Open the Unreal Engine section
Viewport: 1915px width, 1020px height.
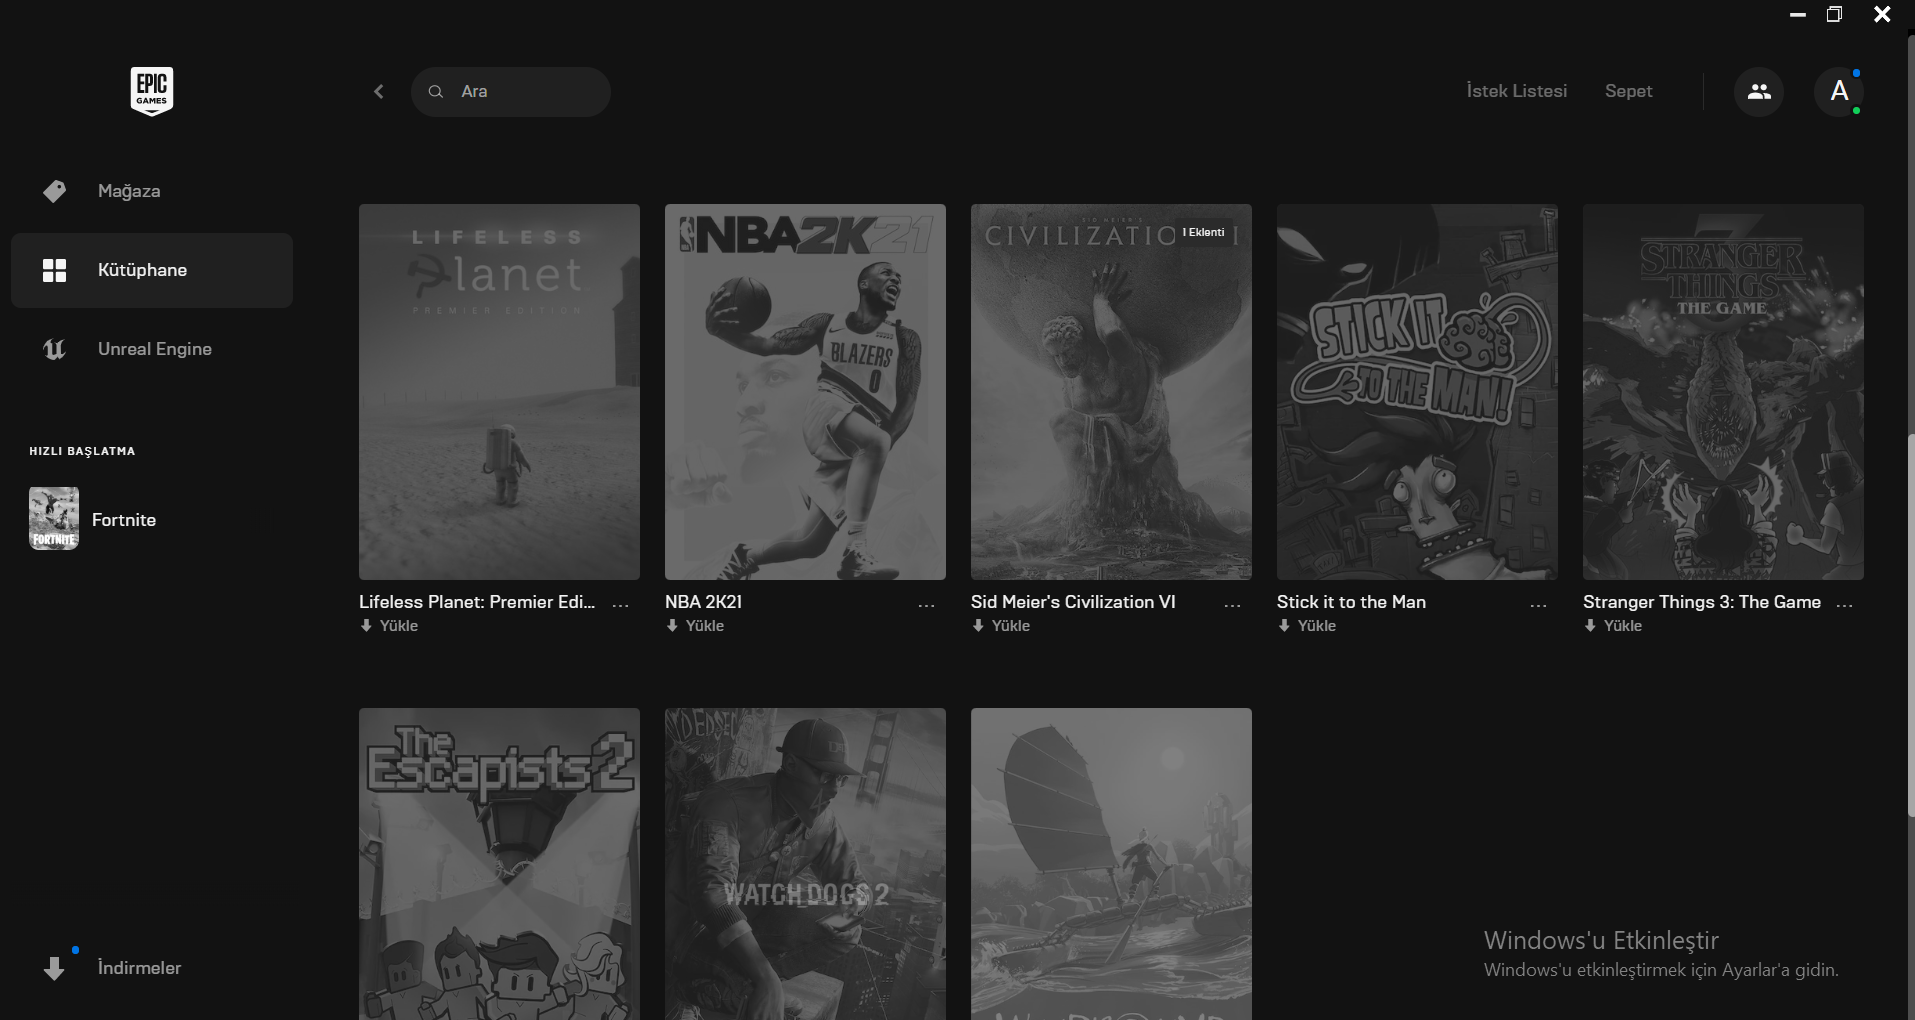[x=152, y=349]
